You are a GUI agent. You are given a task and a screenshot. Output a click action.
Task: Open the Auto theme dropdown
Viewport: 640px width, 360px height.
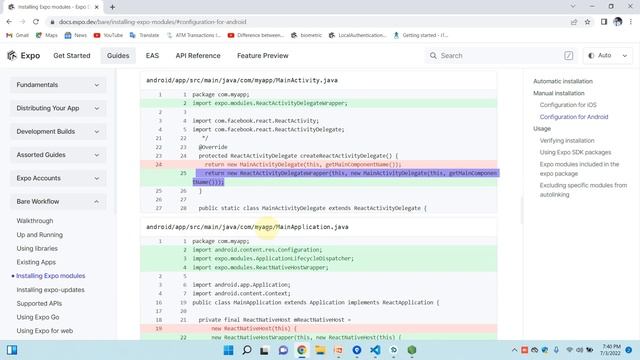pos(608,56)
